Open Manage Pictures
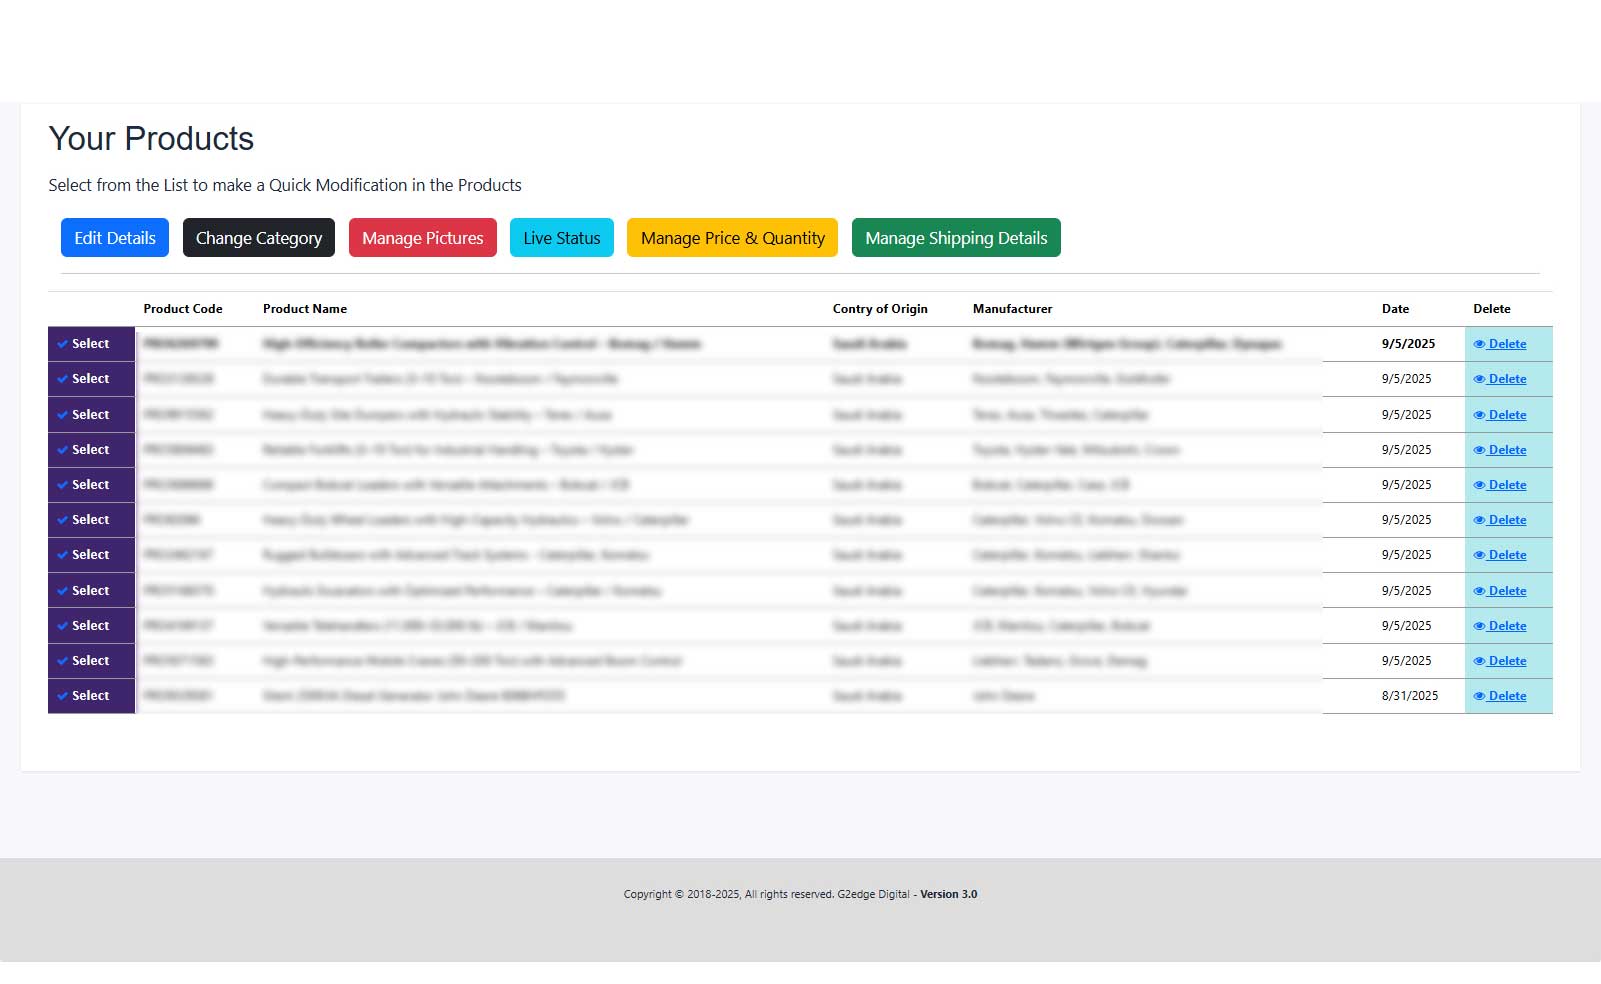Viewport: 1601px width, 984px height. pyautogui.click(x=423, y=238)
